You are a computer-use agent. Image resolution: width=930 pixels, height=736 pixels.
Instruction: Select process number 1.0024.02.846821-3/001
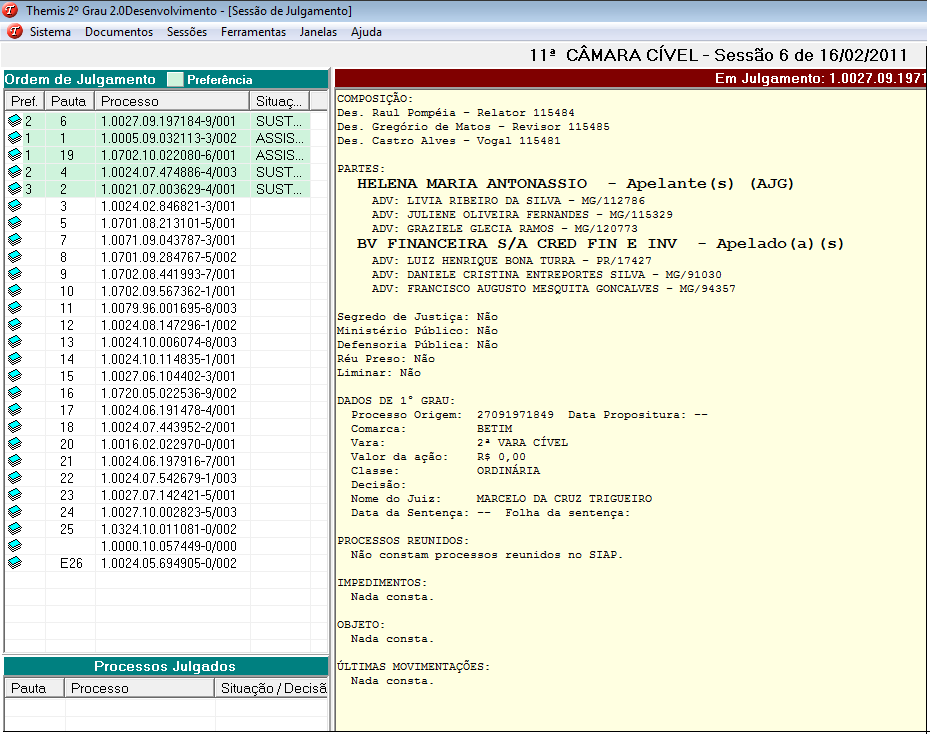point(168,206)
